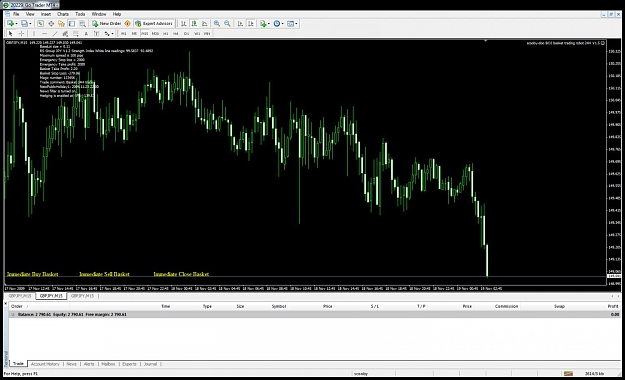625x380 pixels.
Task: Expand the Templates dropdown arrow
Action: tap(297, 24)
